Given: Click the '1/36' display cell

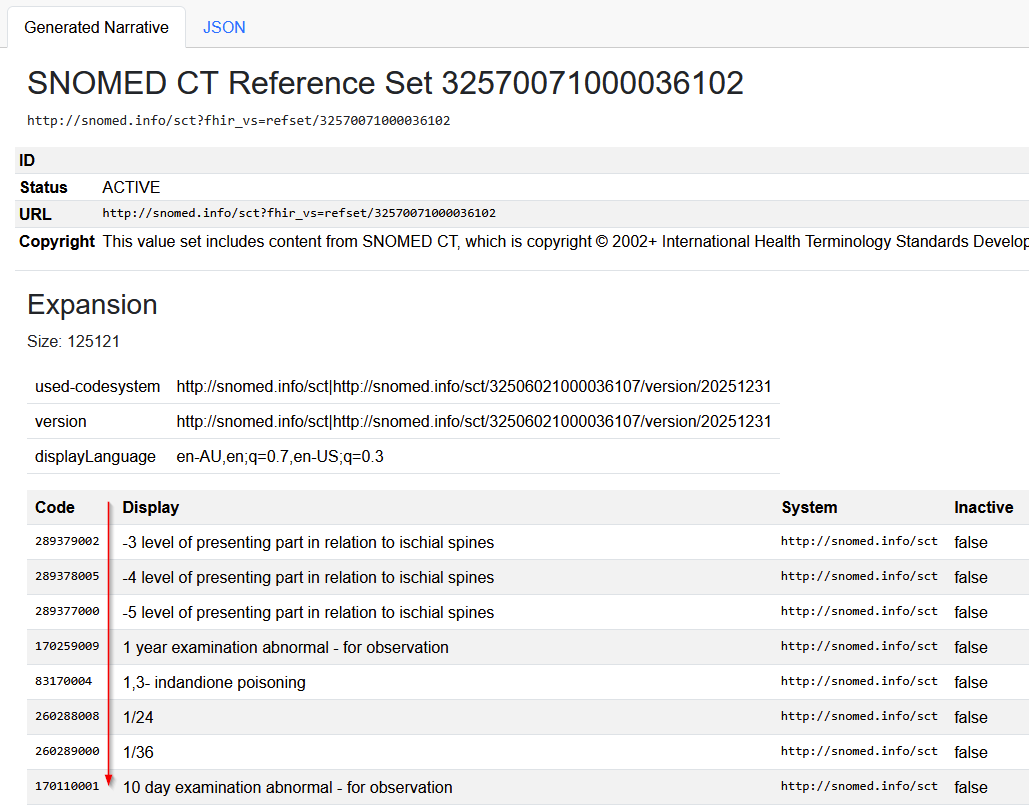Looking at the screenshot, I should 138,753.
